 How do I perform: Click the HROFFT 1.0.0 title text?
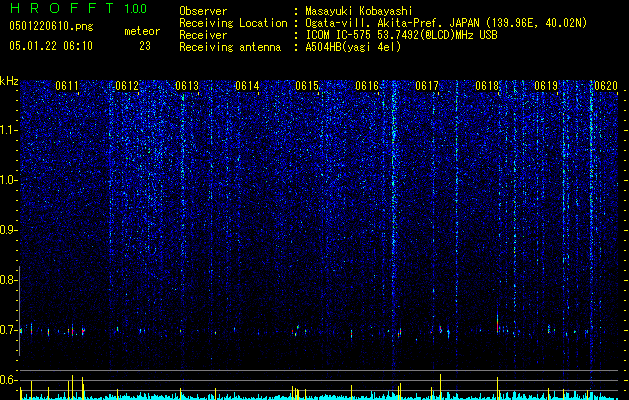point(78,8)
